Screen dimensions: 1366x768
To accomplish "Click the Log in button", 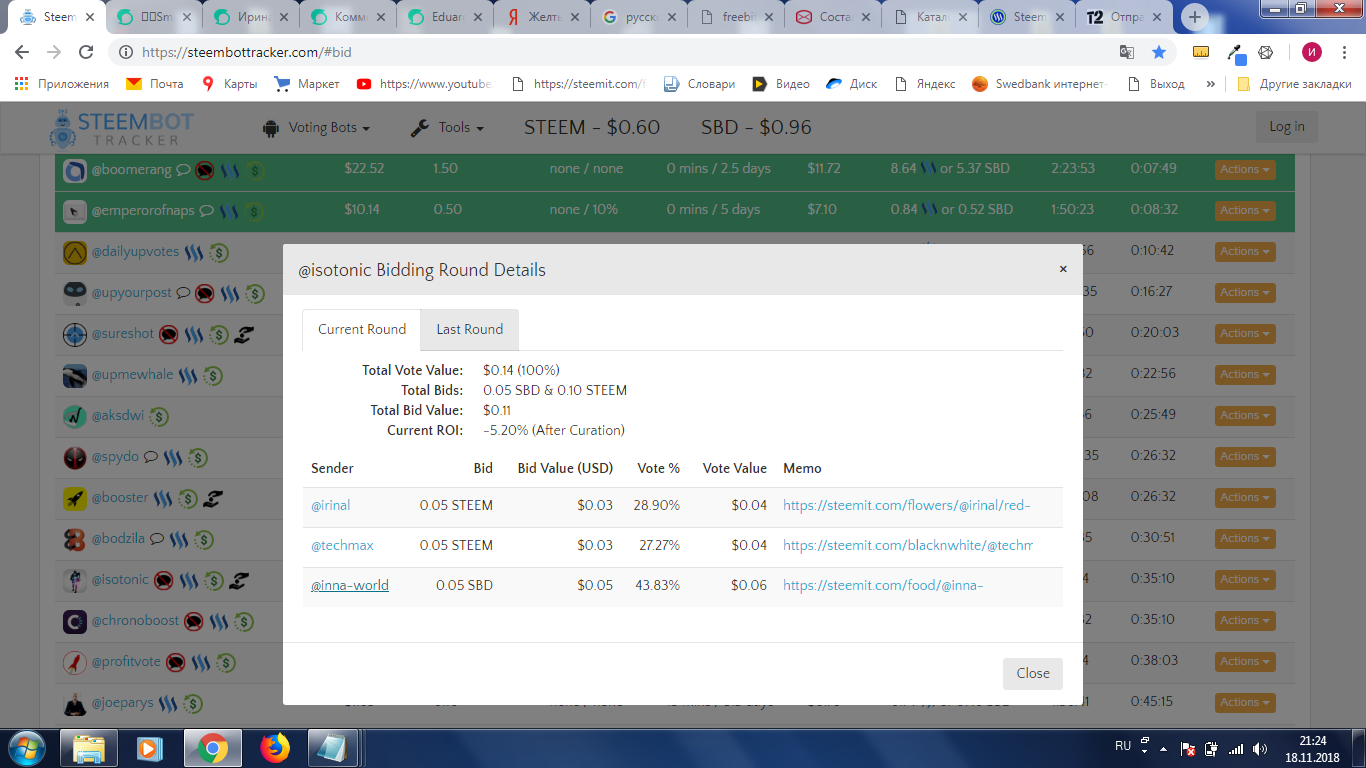I will click(x=1286, y=126).
